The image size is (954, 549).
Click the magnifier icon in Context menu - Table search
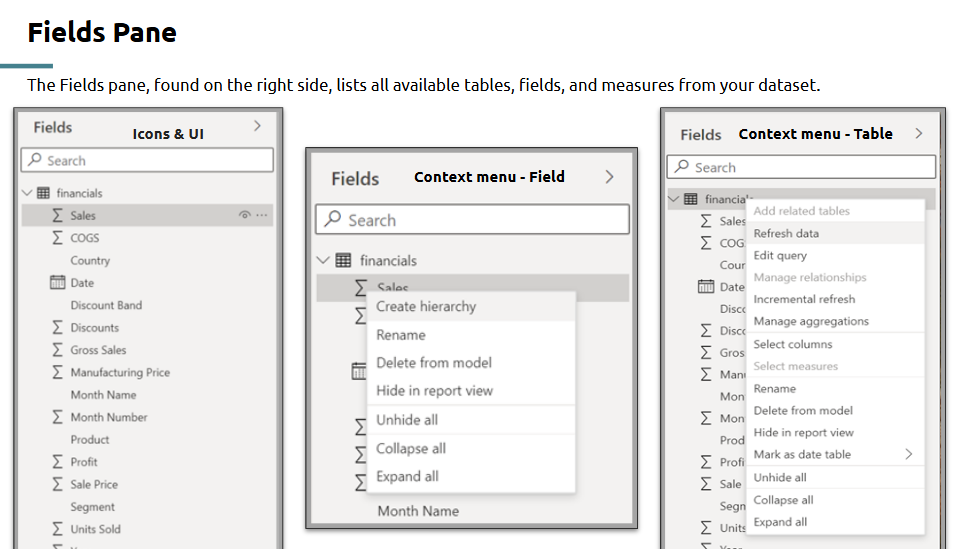682,166
